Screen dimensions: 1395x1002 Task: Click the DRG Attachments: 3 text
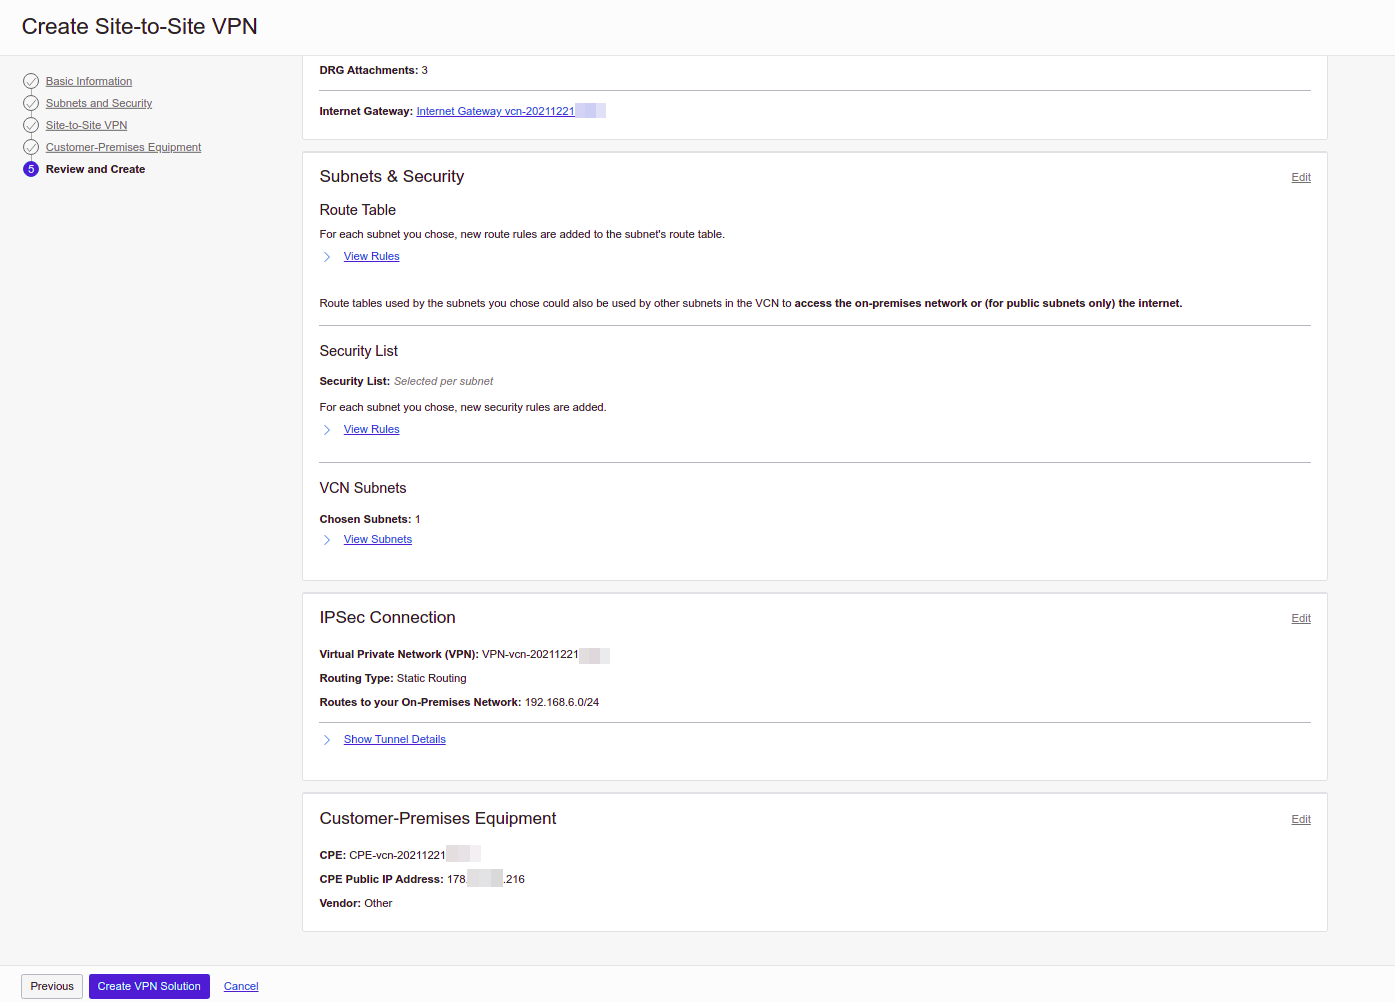(x=373, y=70)
